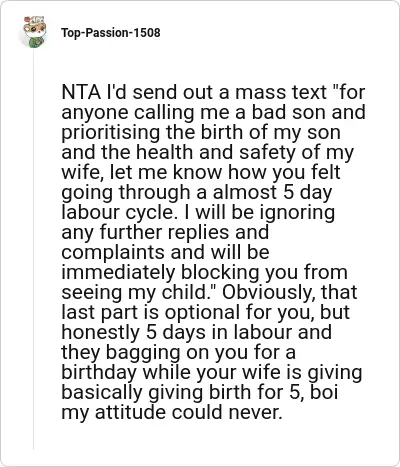This screenshot has width=400, height=467.
Task: Click the line 'prioritising the birth of my son'
Action: click(x=201, y=132)
